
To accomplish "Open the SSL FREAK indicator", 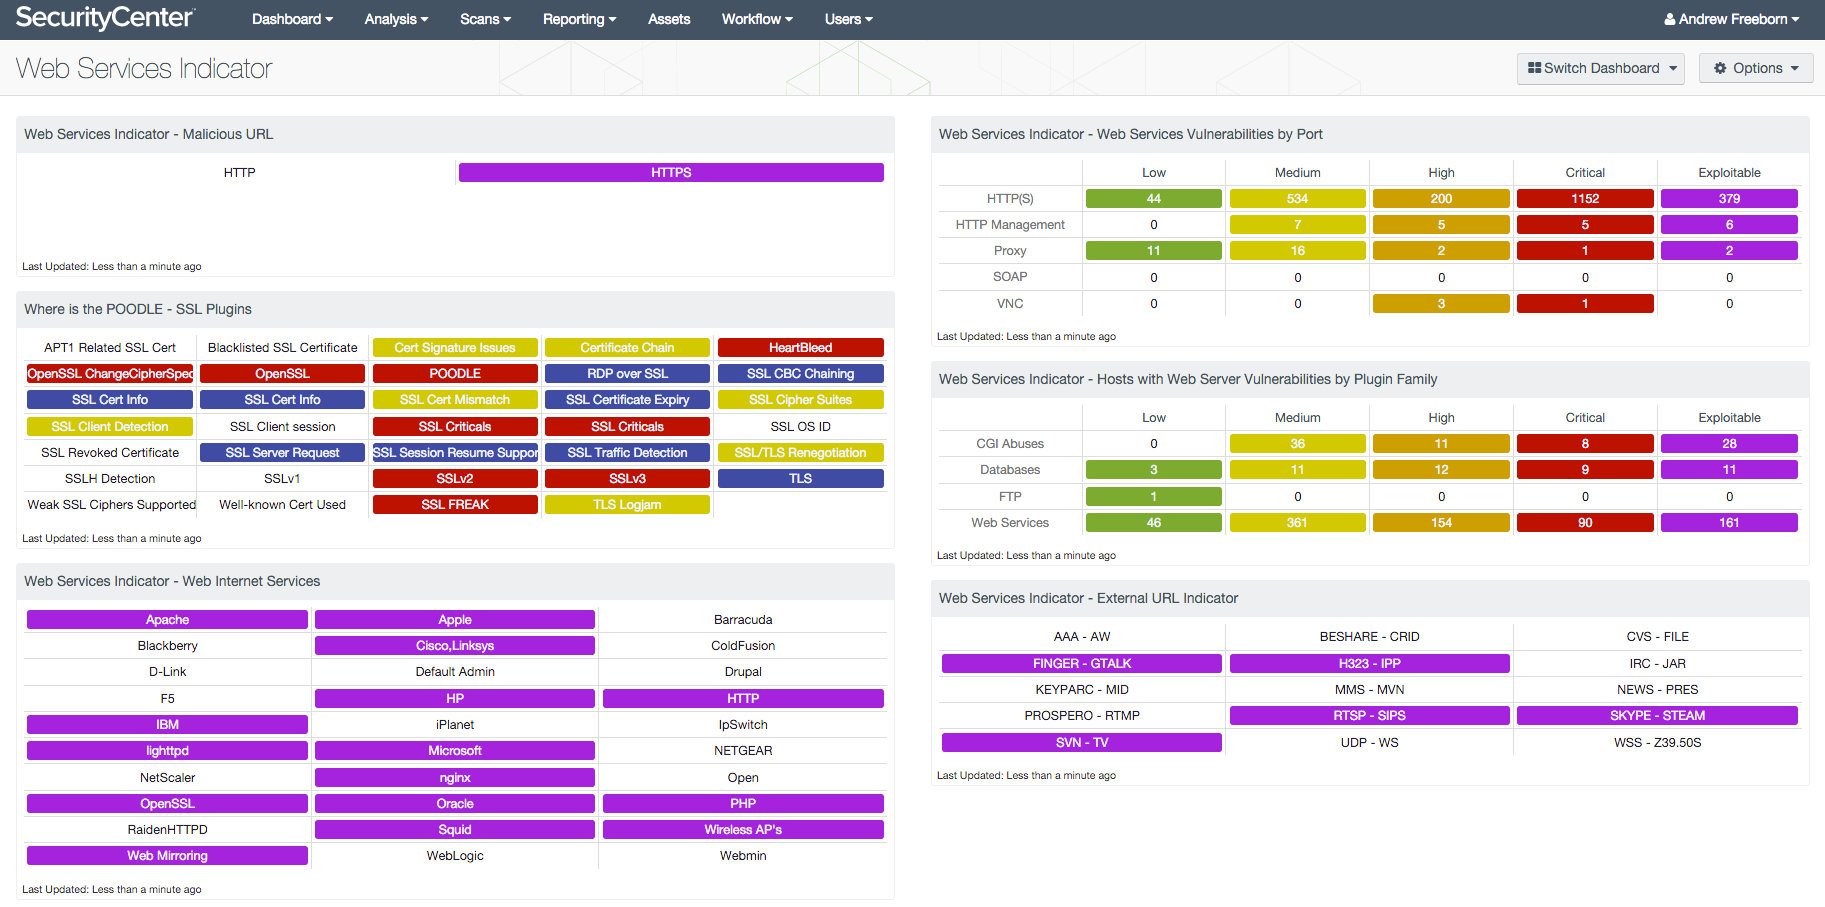I will click(x=455, y=505).
